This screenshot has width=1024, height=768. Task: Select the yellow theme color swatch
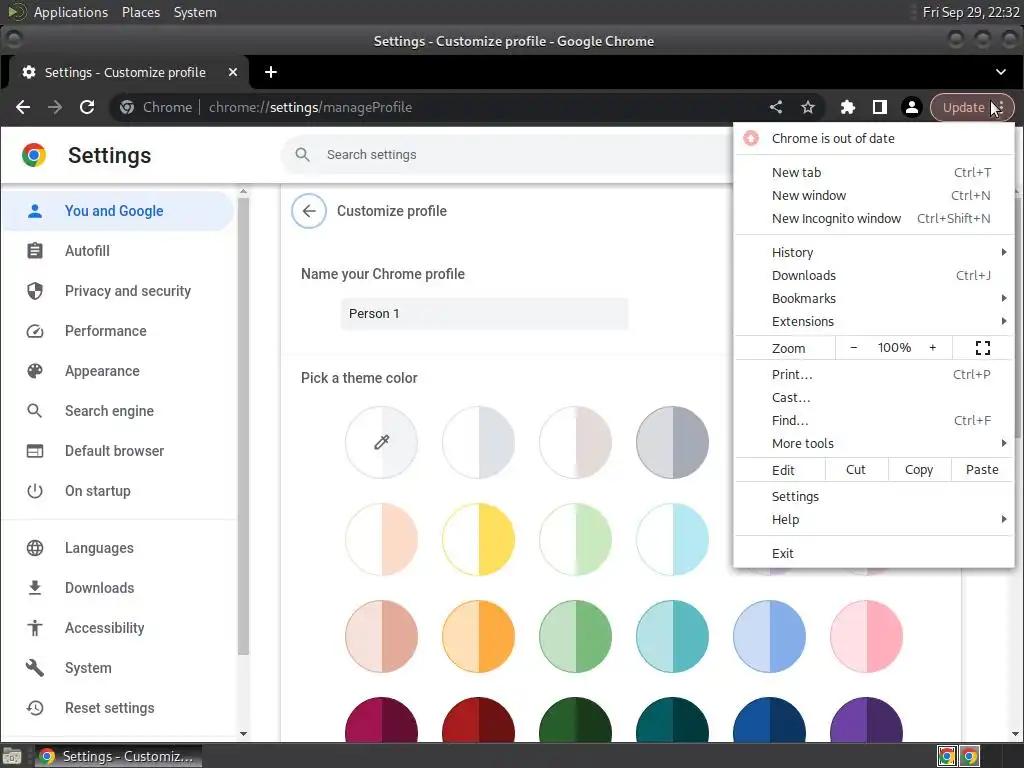tap(478, 539)
